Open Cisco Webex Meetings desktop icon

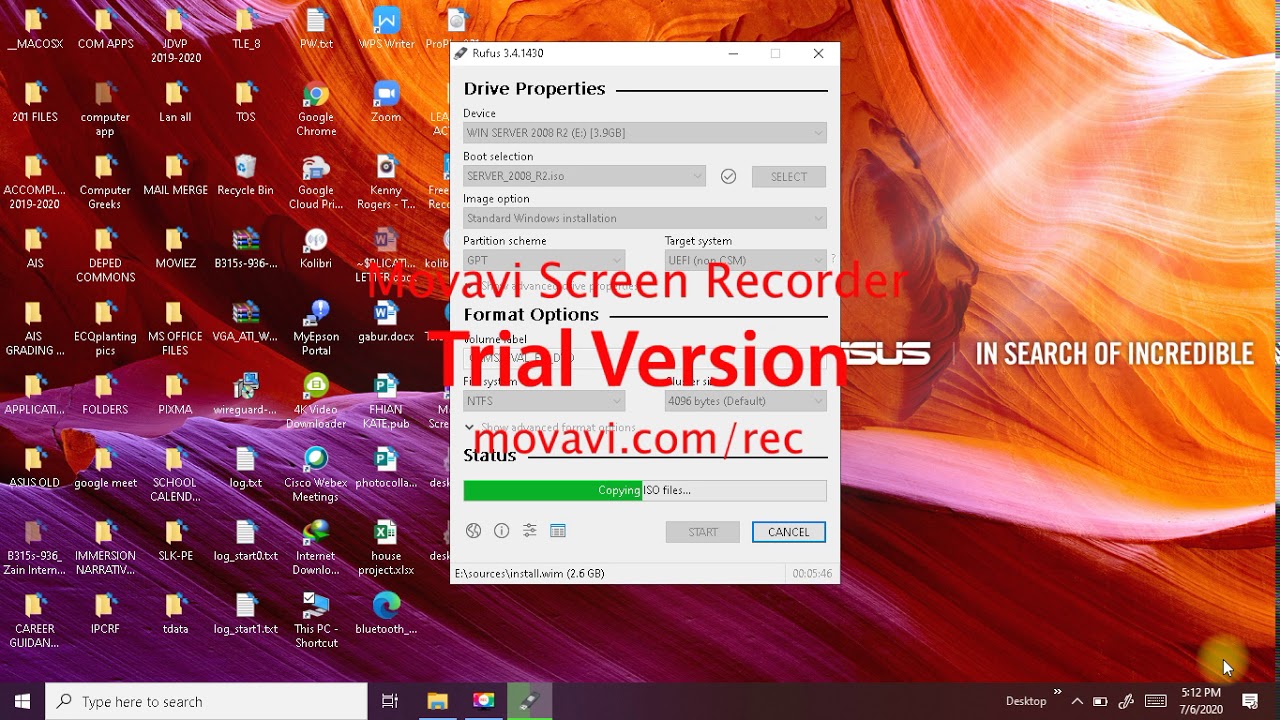(316, 475)
